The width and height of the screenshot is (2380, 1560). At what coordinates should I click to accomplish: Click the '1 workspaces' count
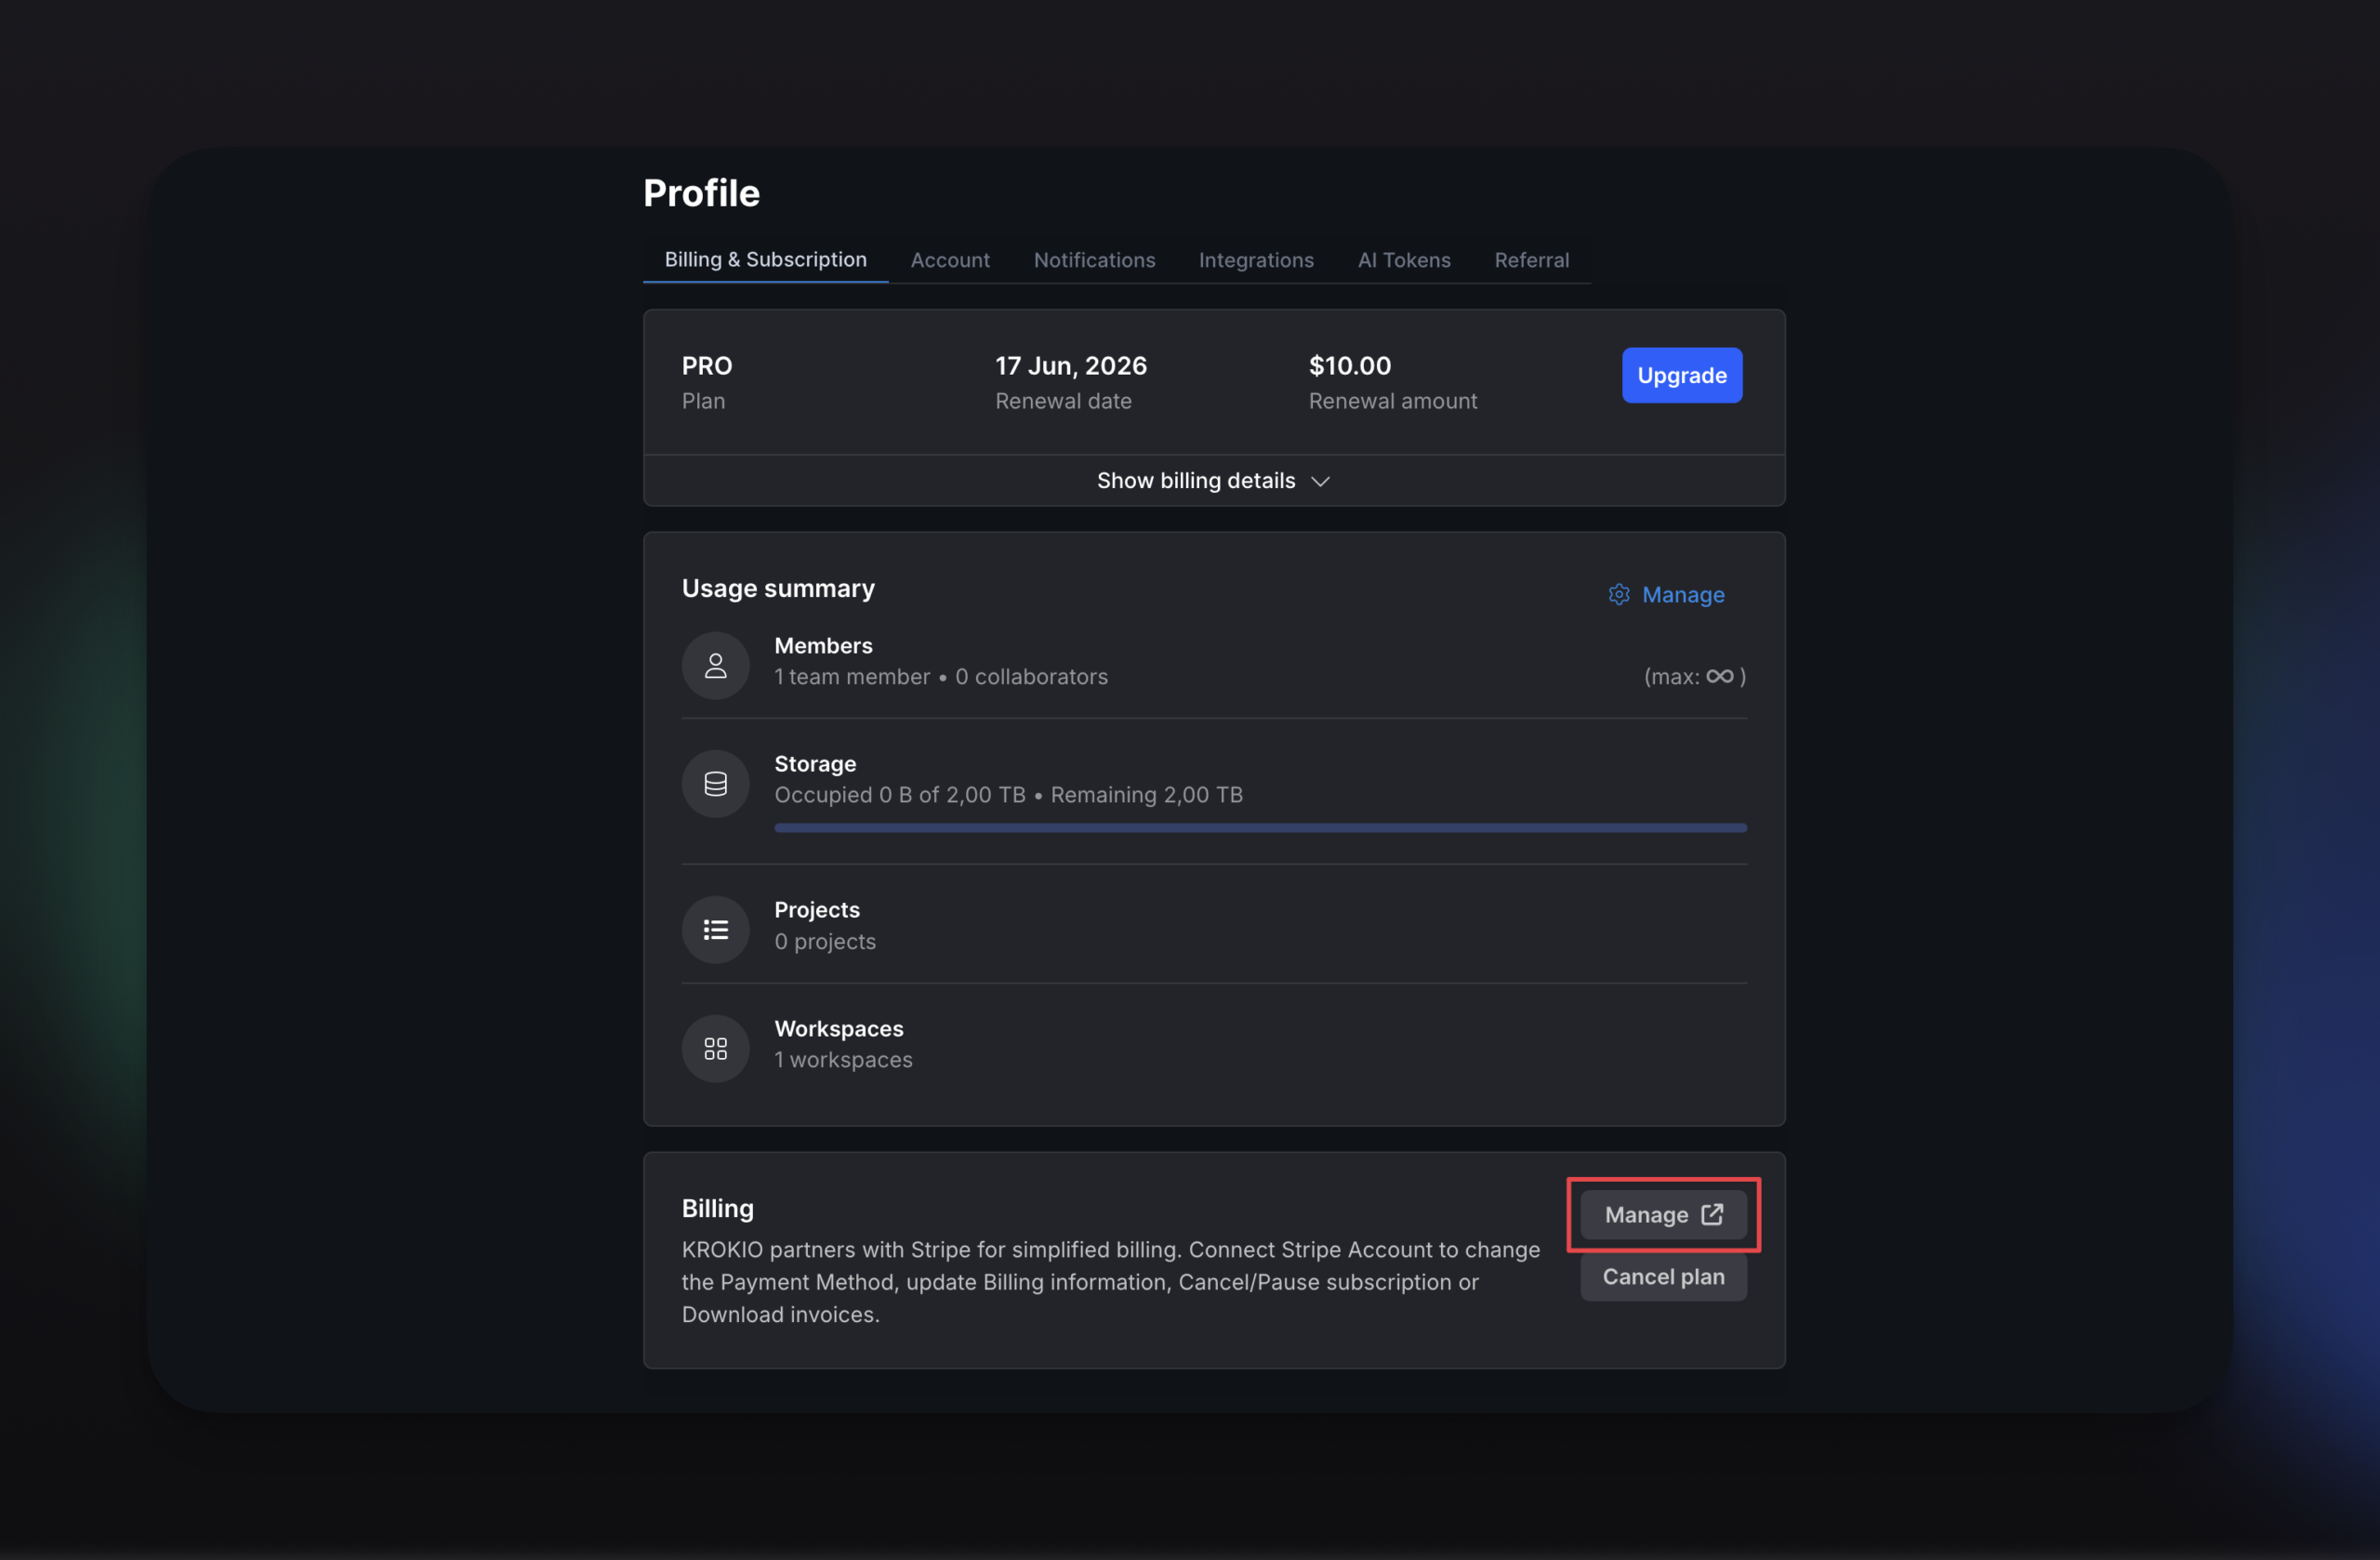pyautogui.click(x=843, y=1060)
